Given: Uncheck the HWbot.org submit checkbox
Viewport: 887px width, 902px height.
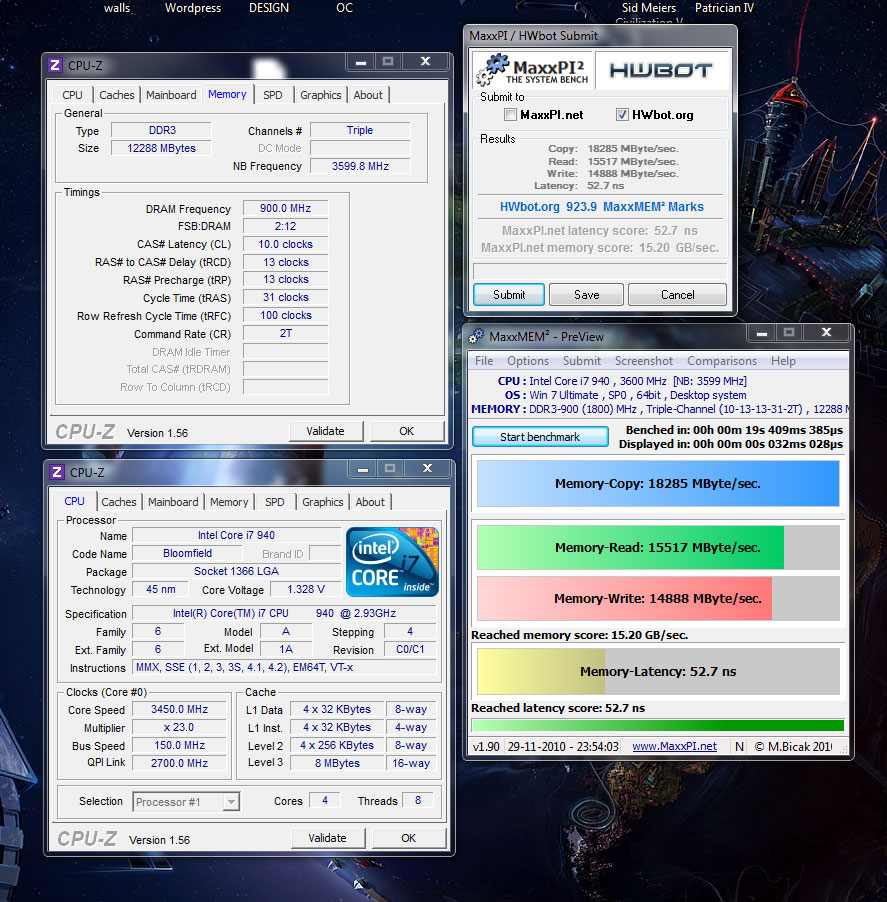Looking at the screenshot, I should (622, 114).
